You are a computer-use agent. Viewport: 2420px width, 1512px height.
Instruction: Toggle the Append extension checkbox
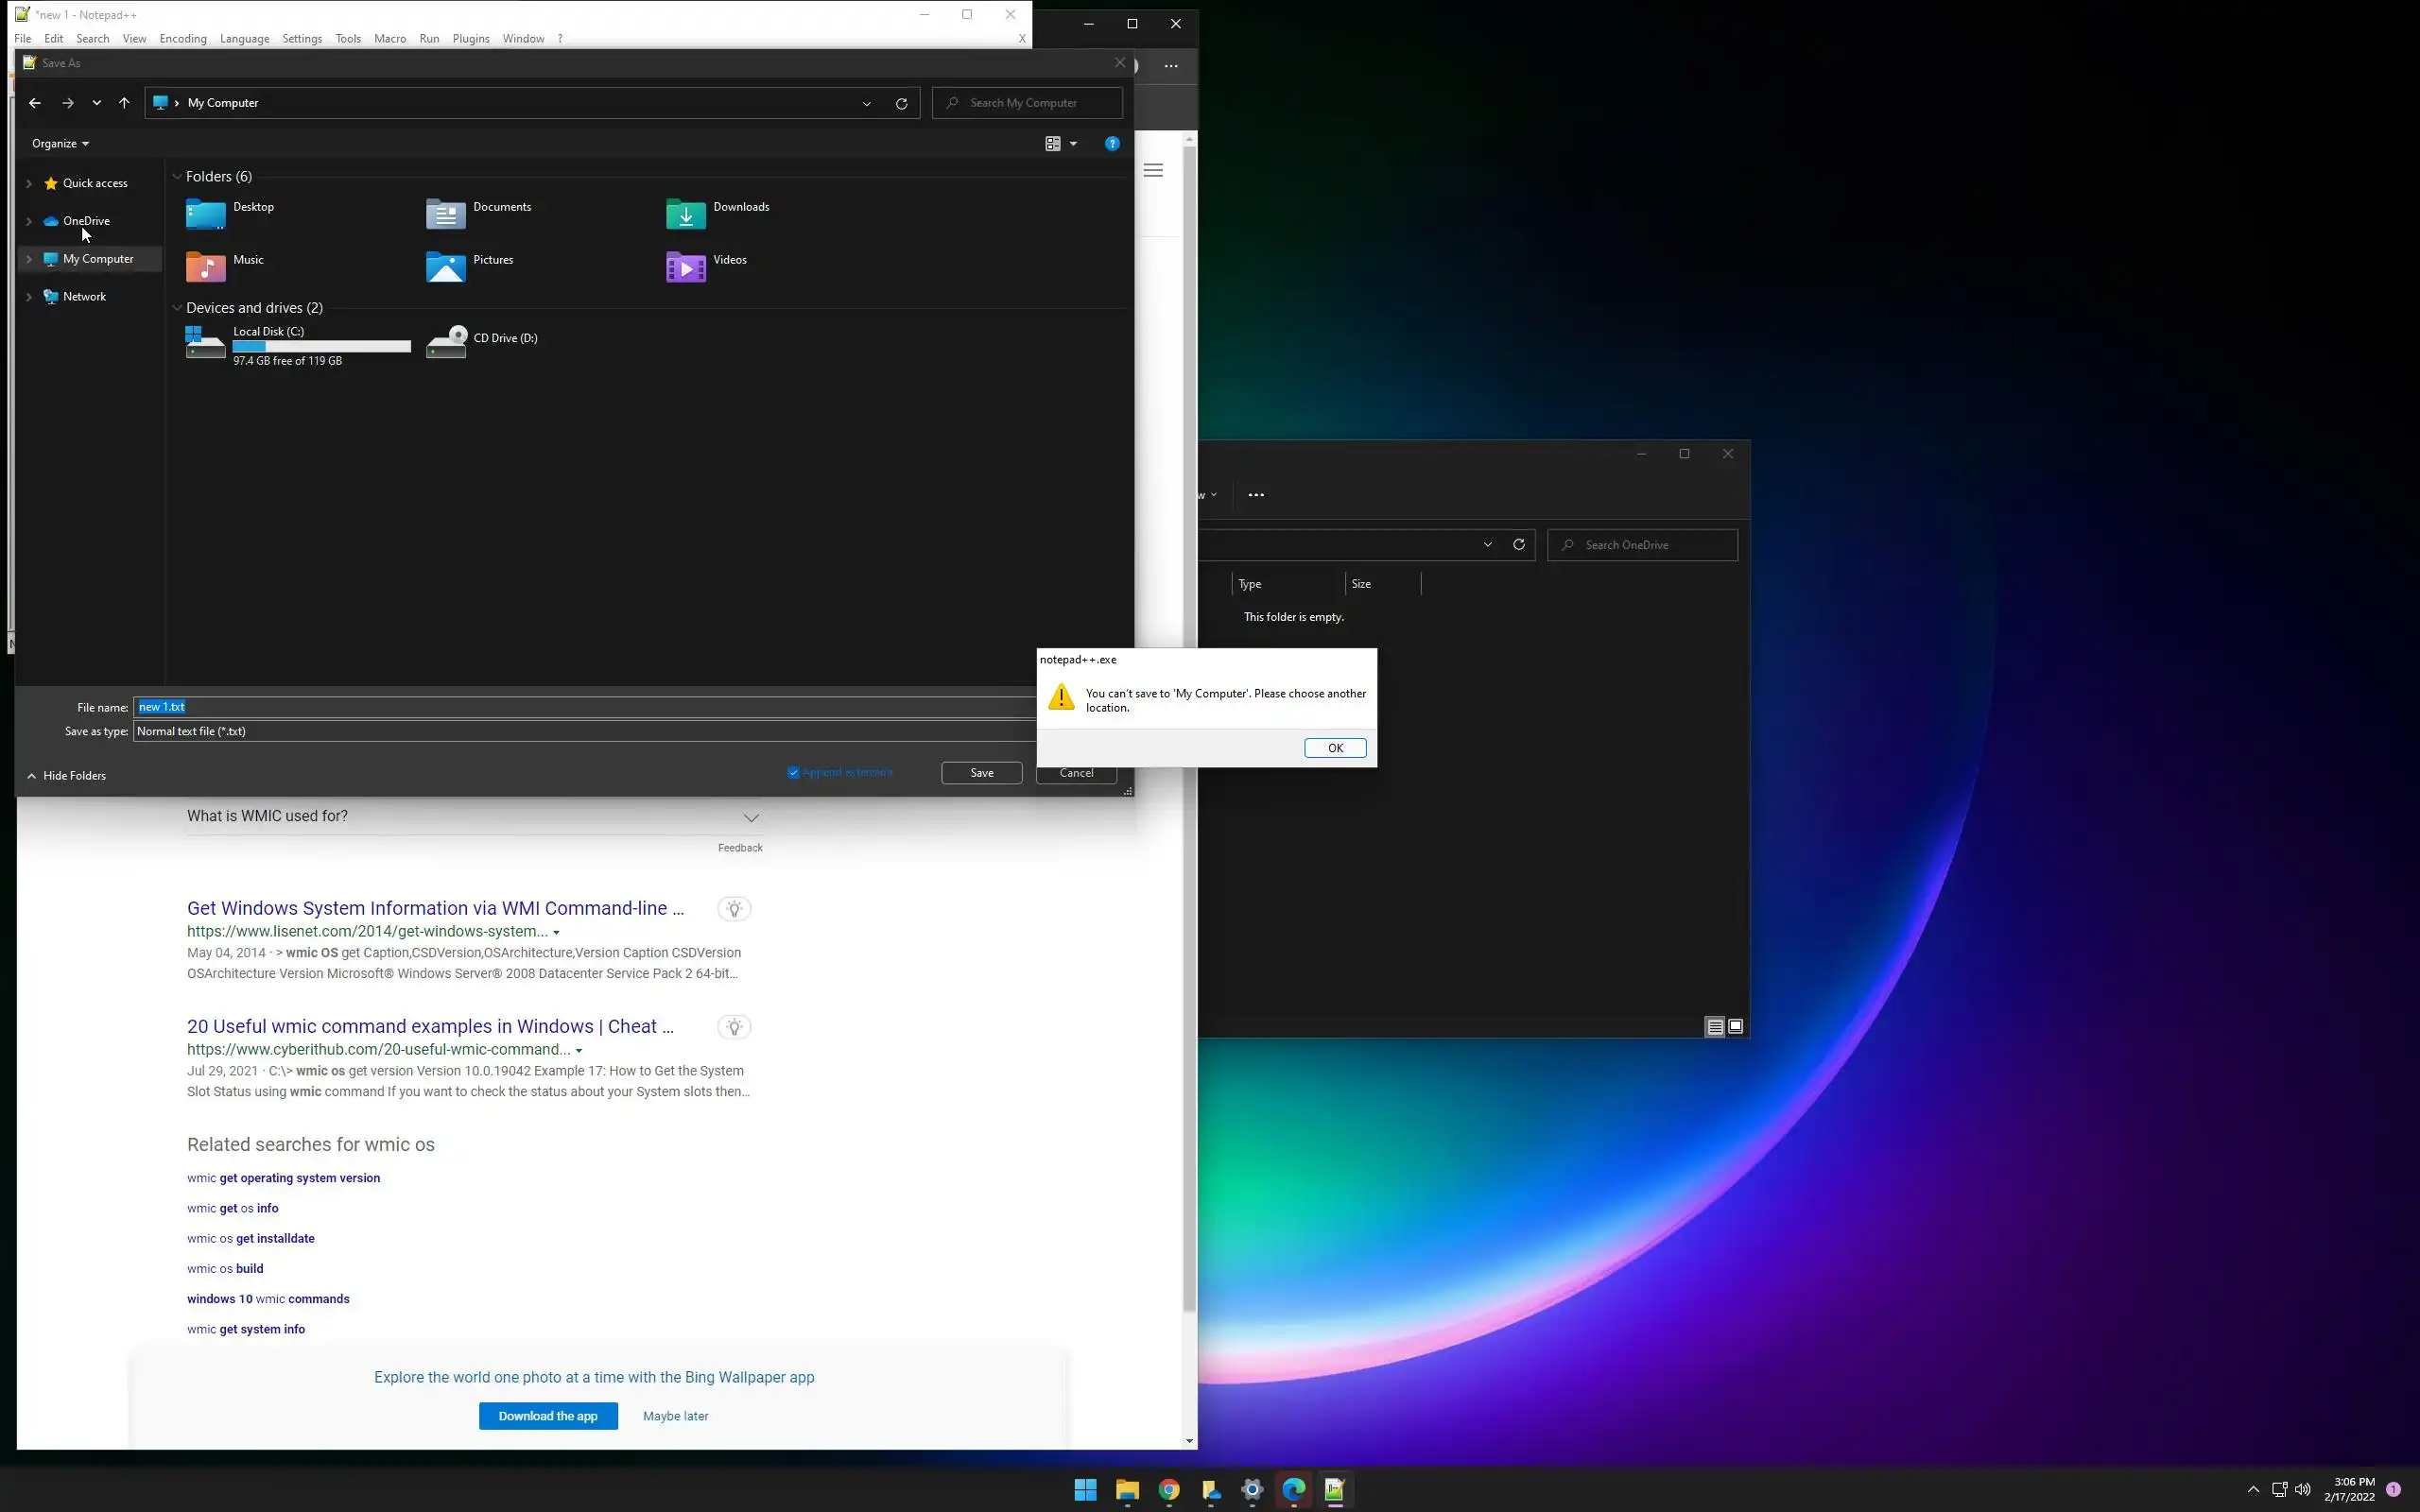[x=794, y=772]
